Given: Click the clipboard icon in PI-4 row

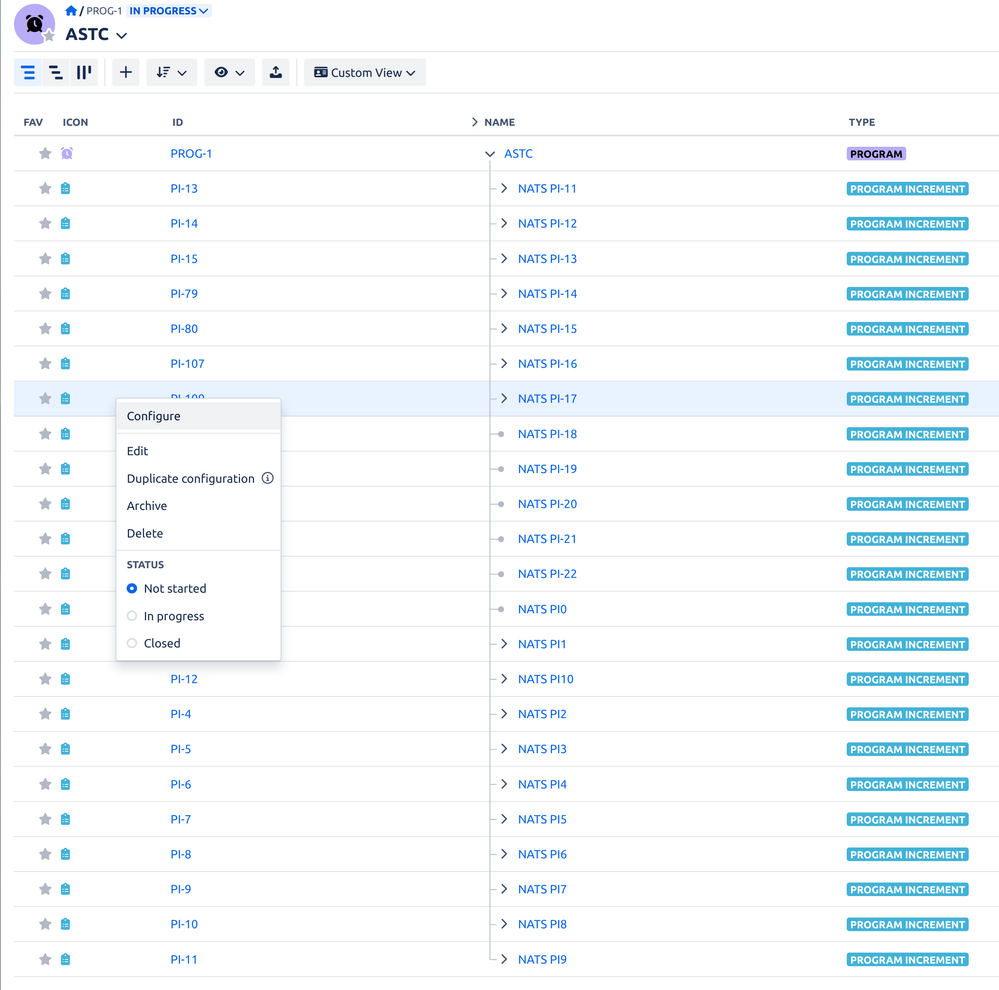Looking at the screenshot, I should pyautogui.click(x=66, y=714).
